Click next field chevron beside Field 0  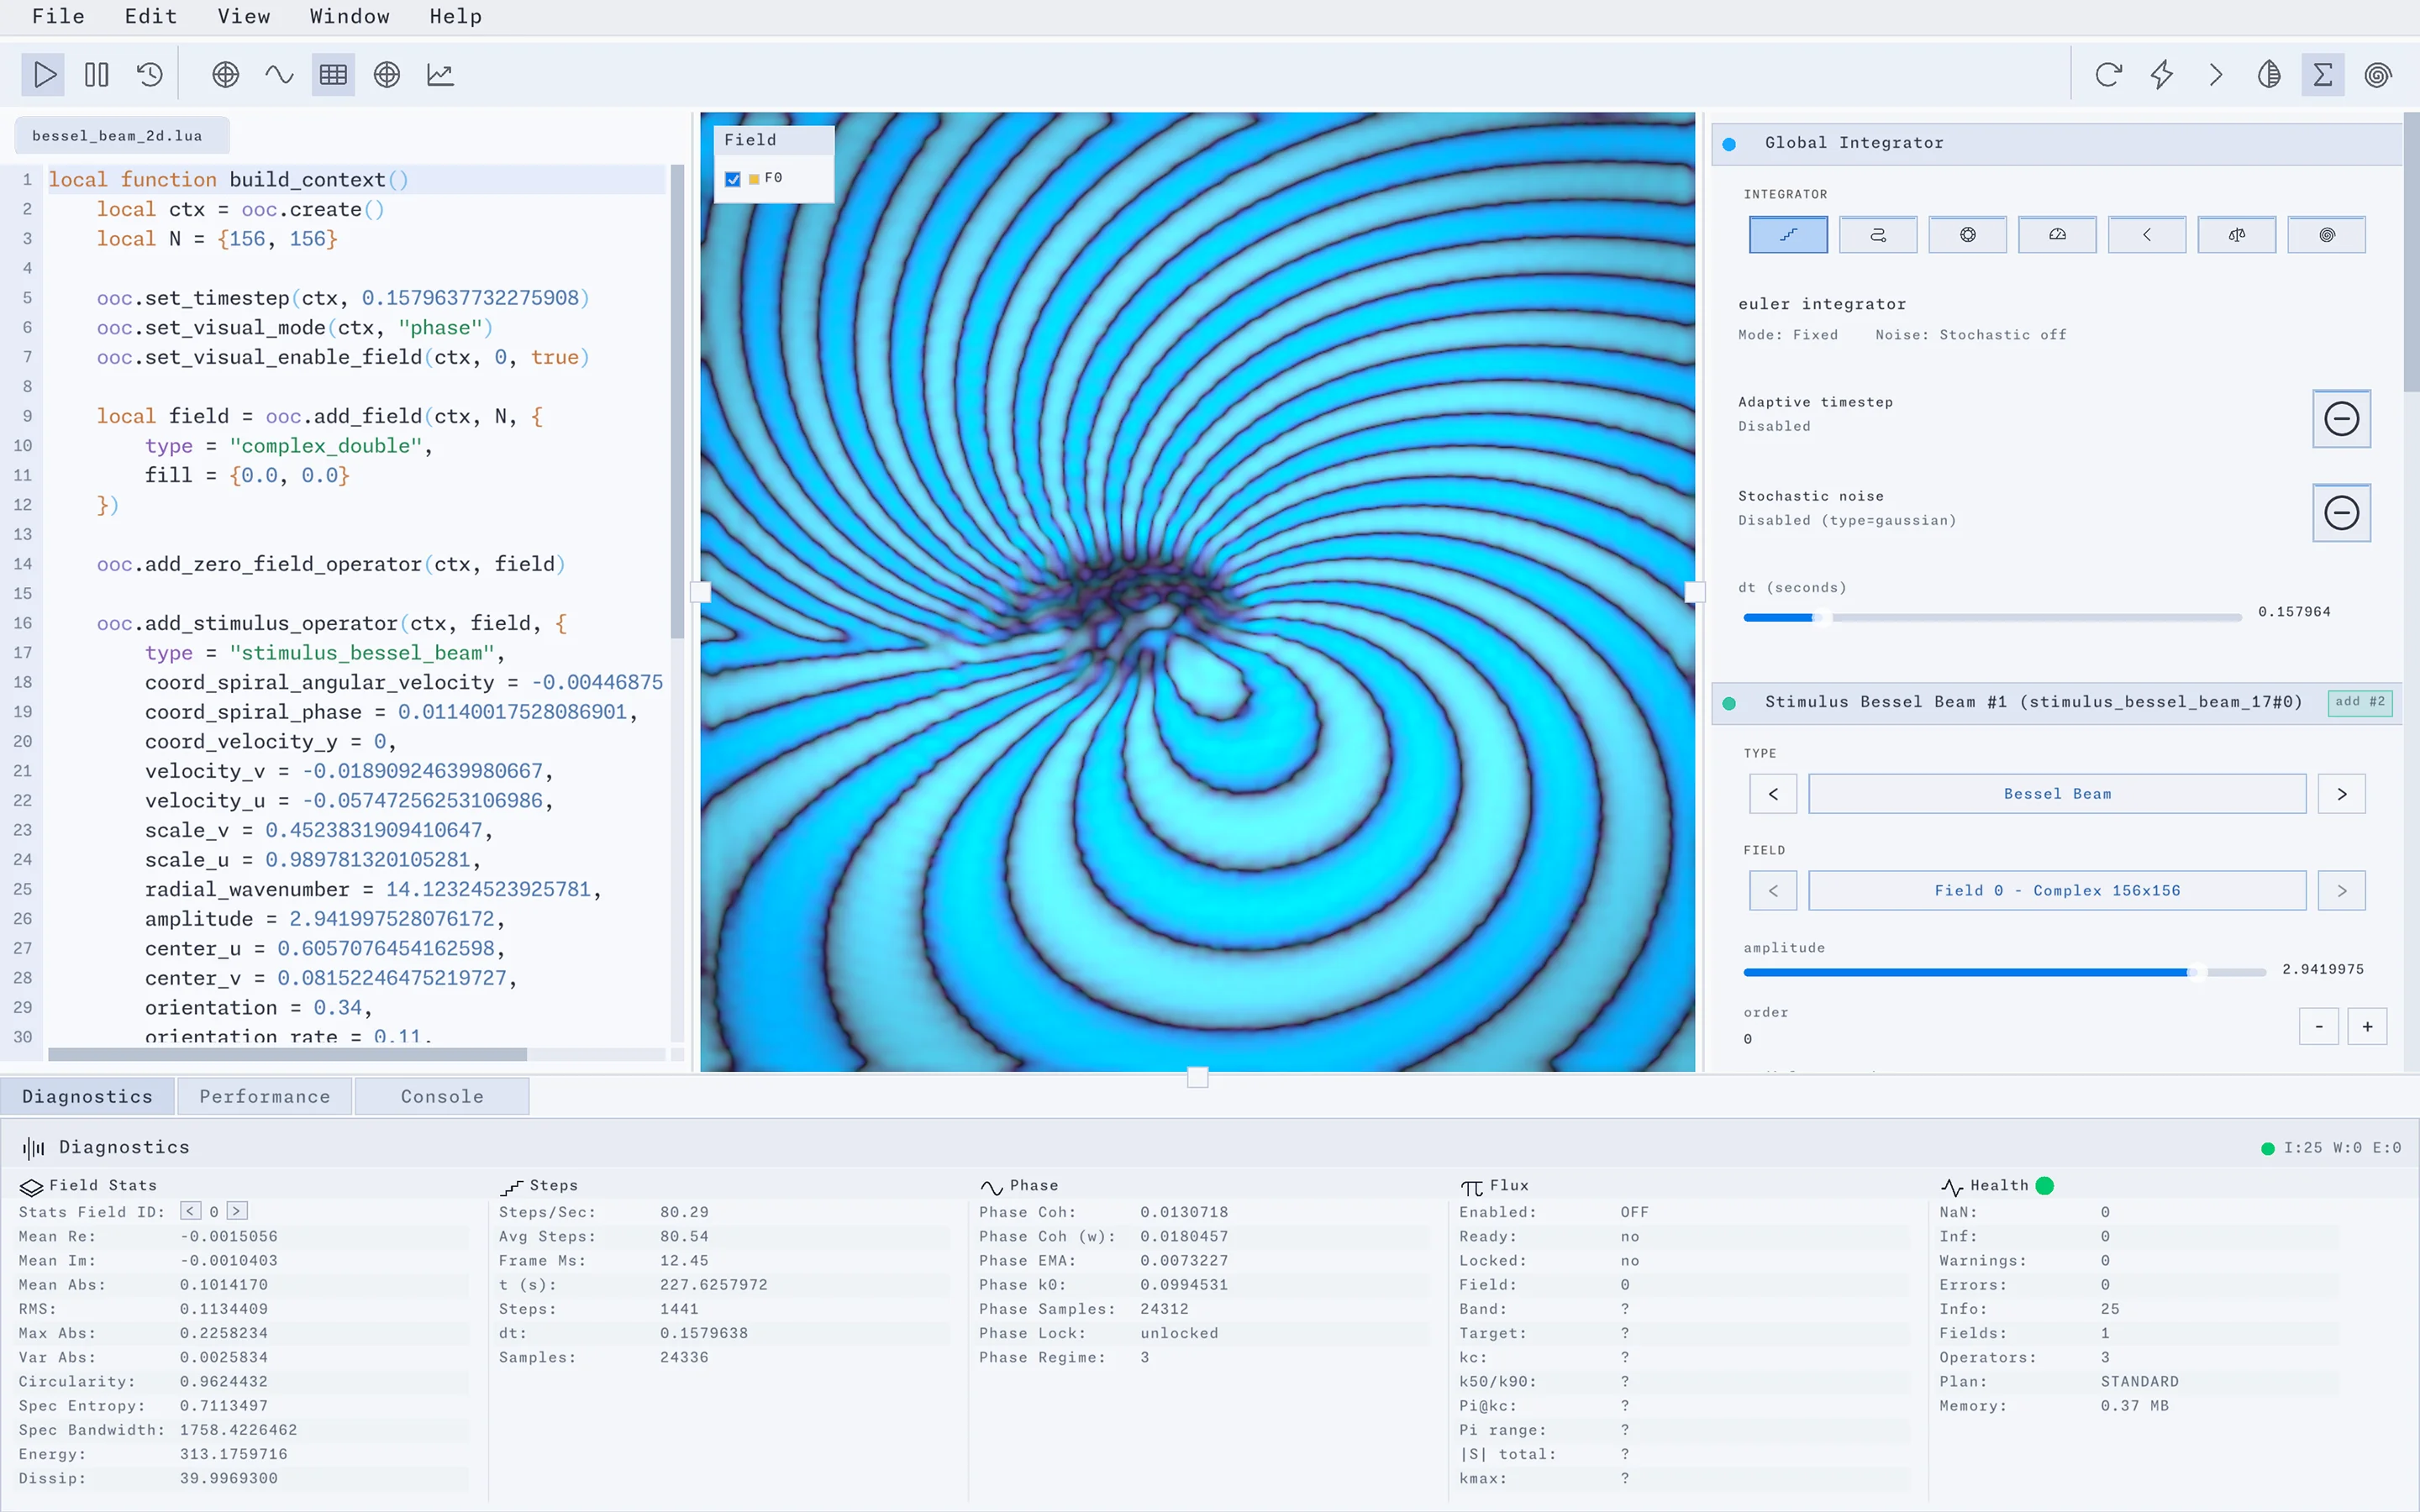tap(2342, 890)
